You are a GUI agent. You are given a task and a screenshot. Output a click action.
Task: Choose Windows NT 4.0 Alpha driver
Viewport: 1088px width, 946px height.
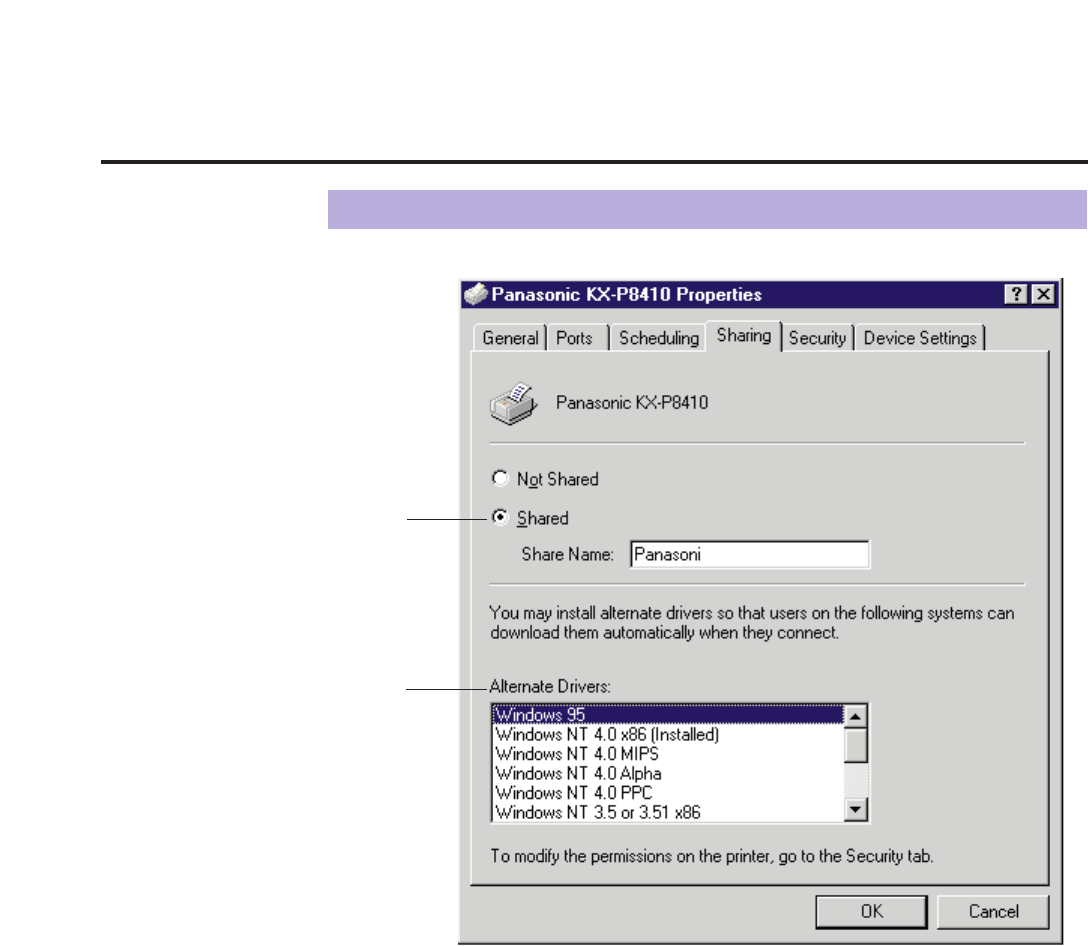[x=668, y=773]
